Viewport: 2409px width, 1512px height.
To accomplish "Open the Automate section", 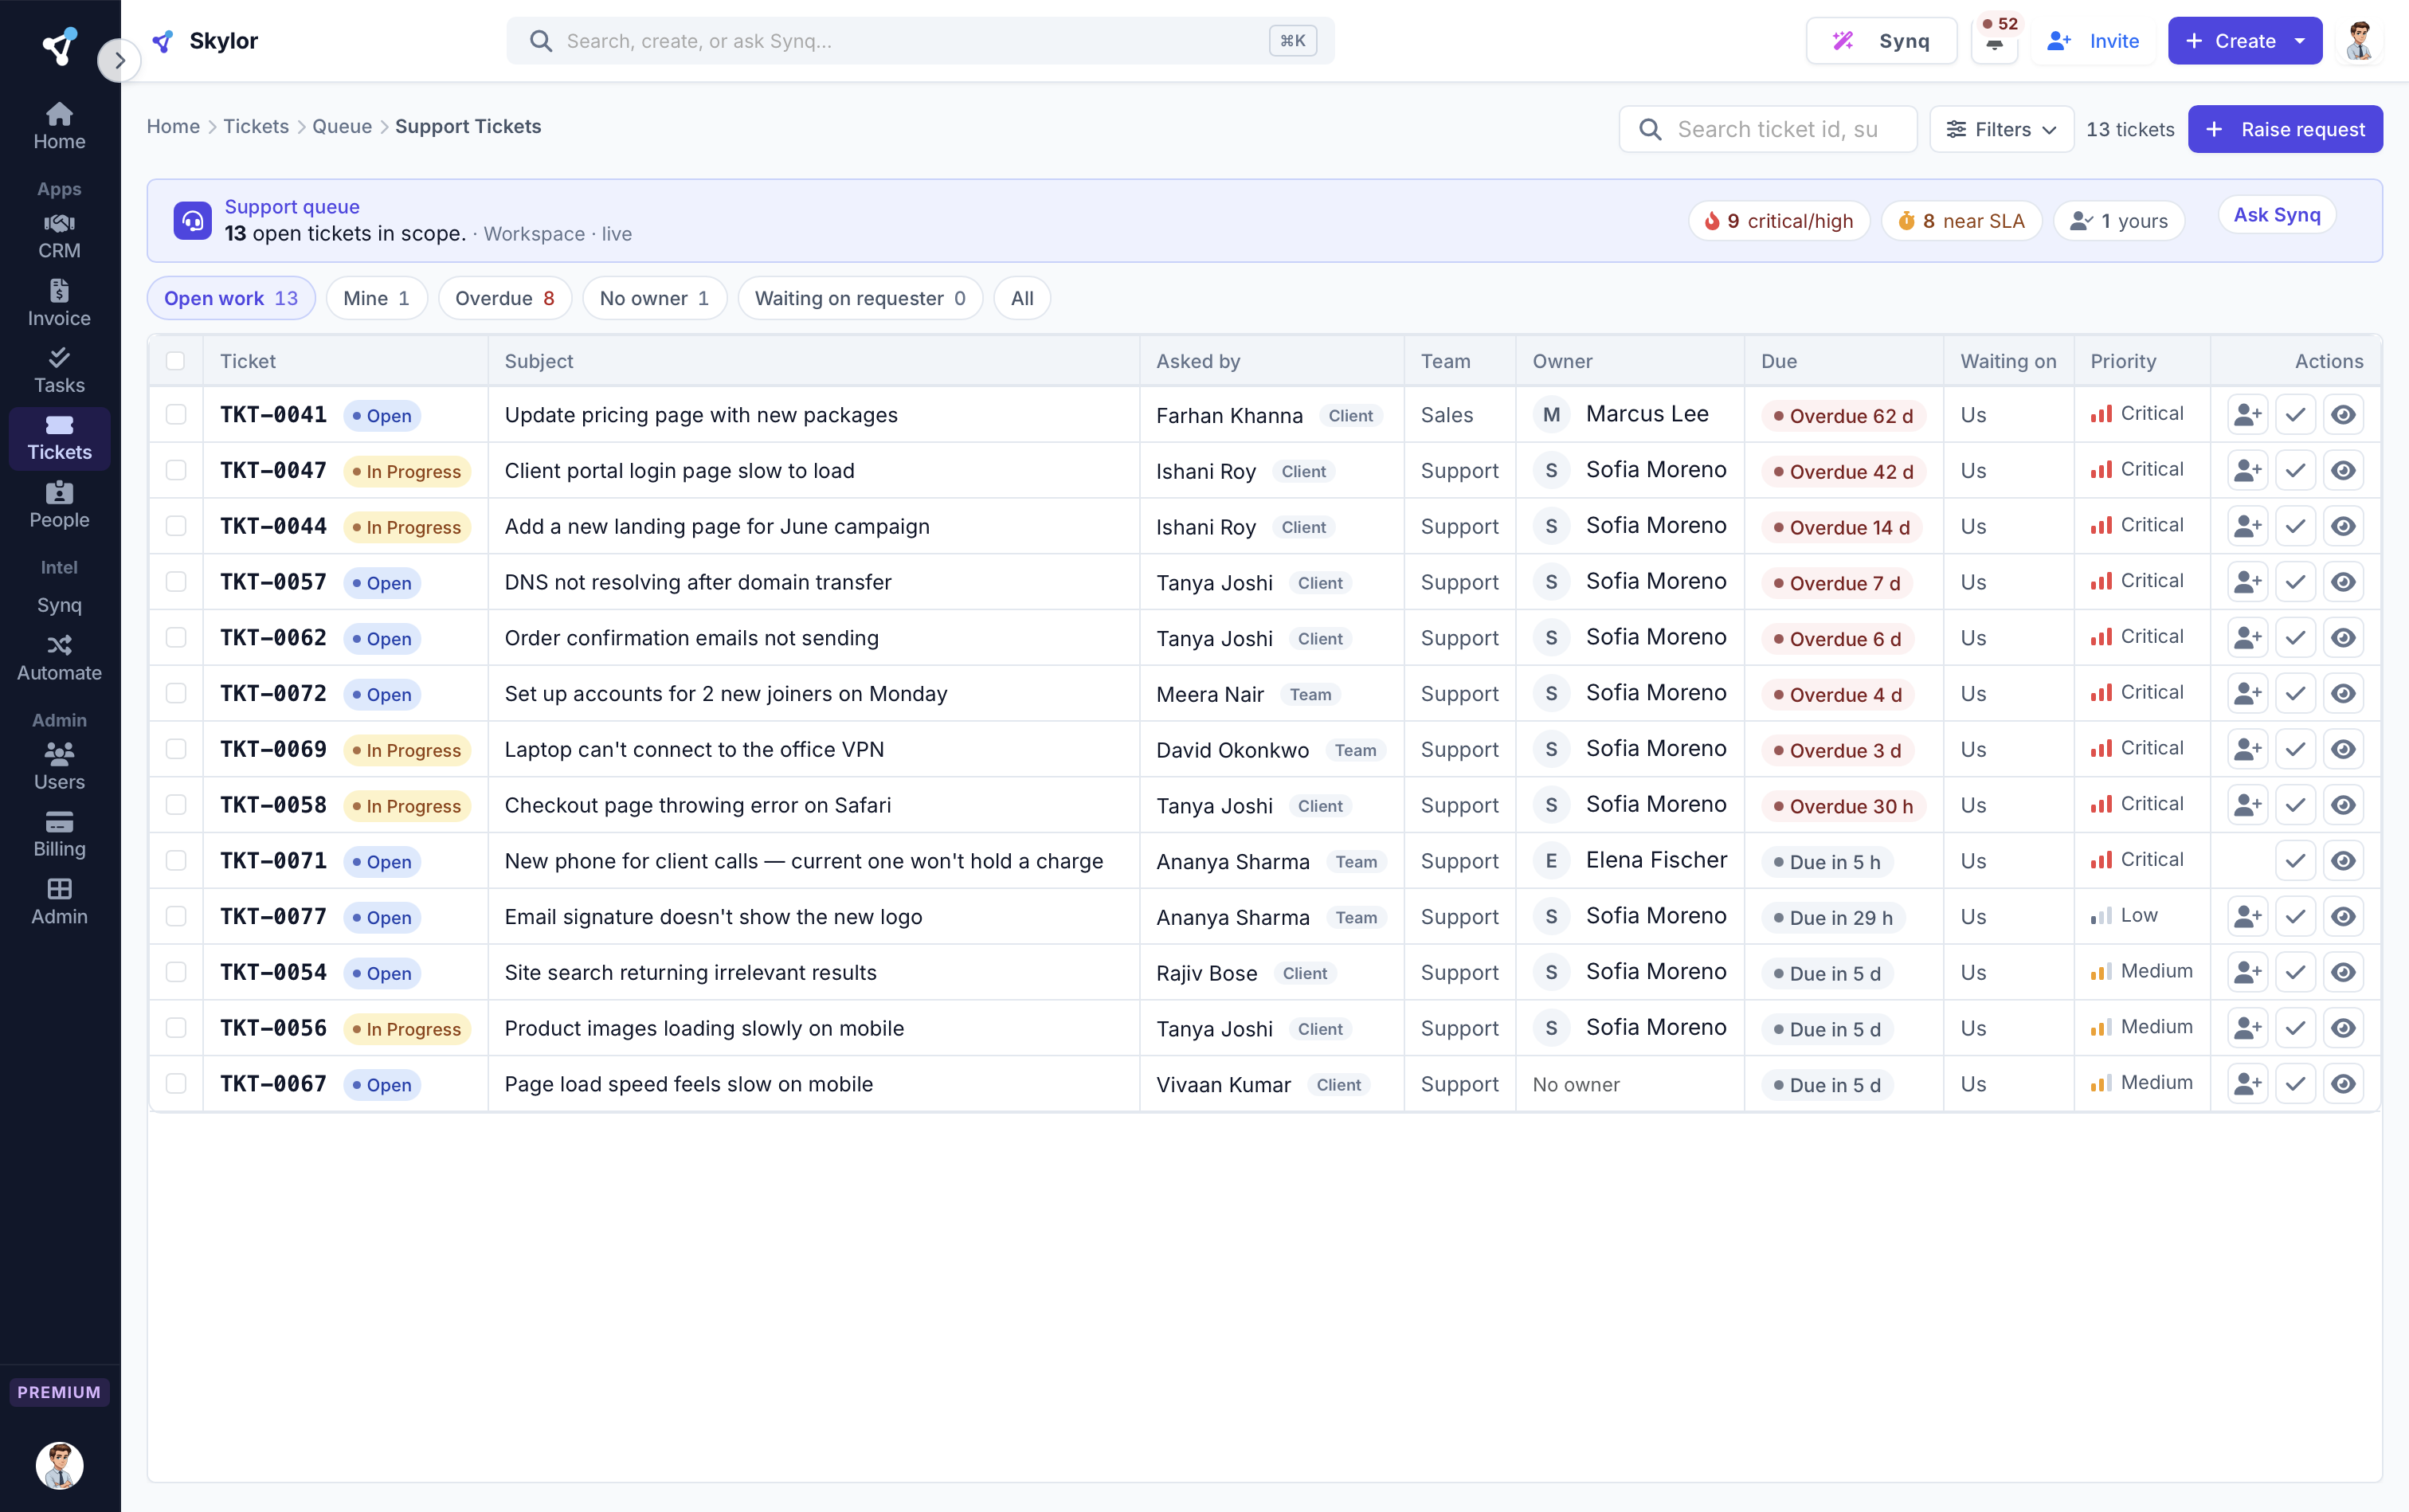I will tap(59, 658).
